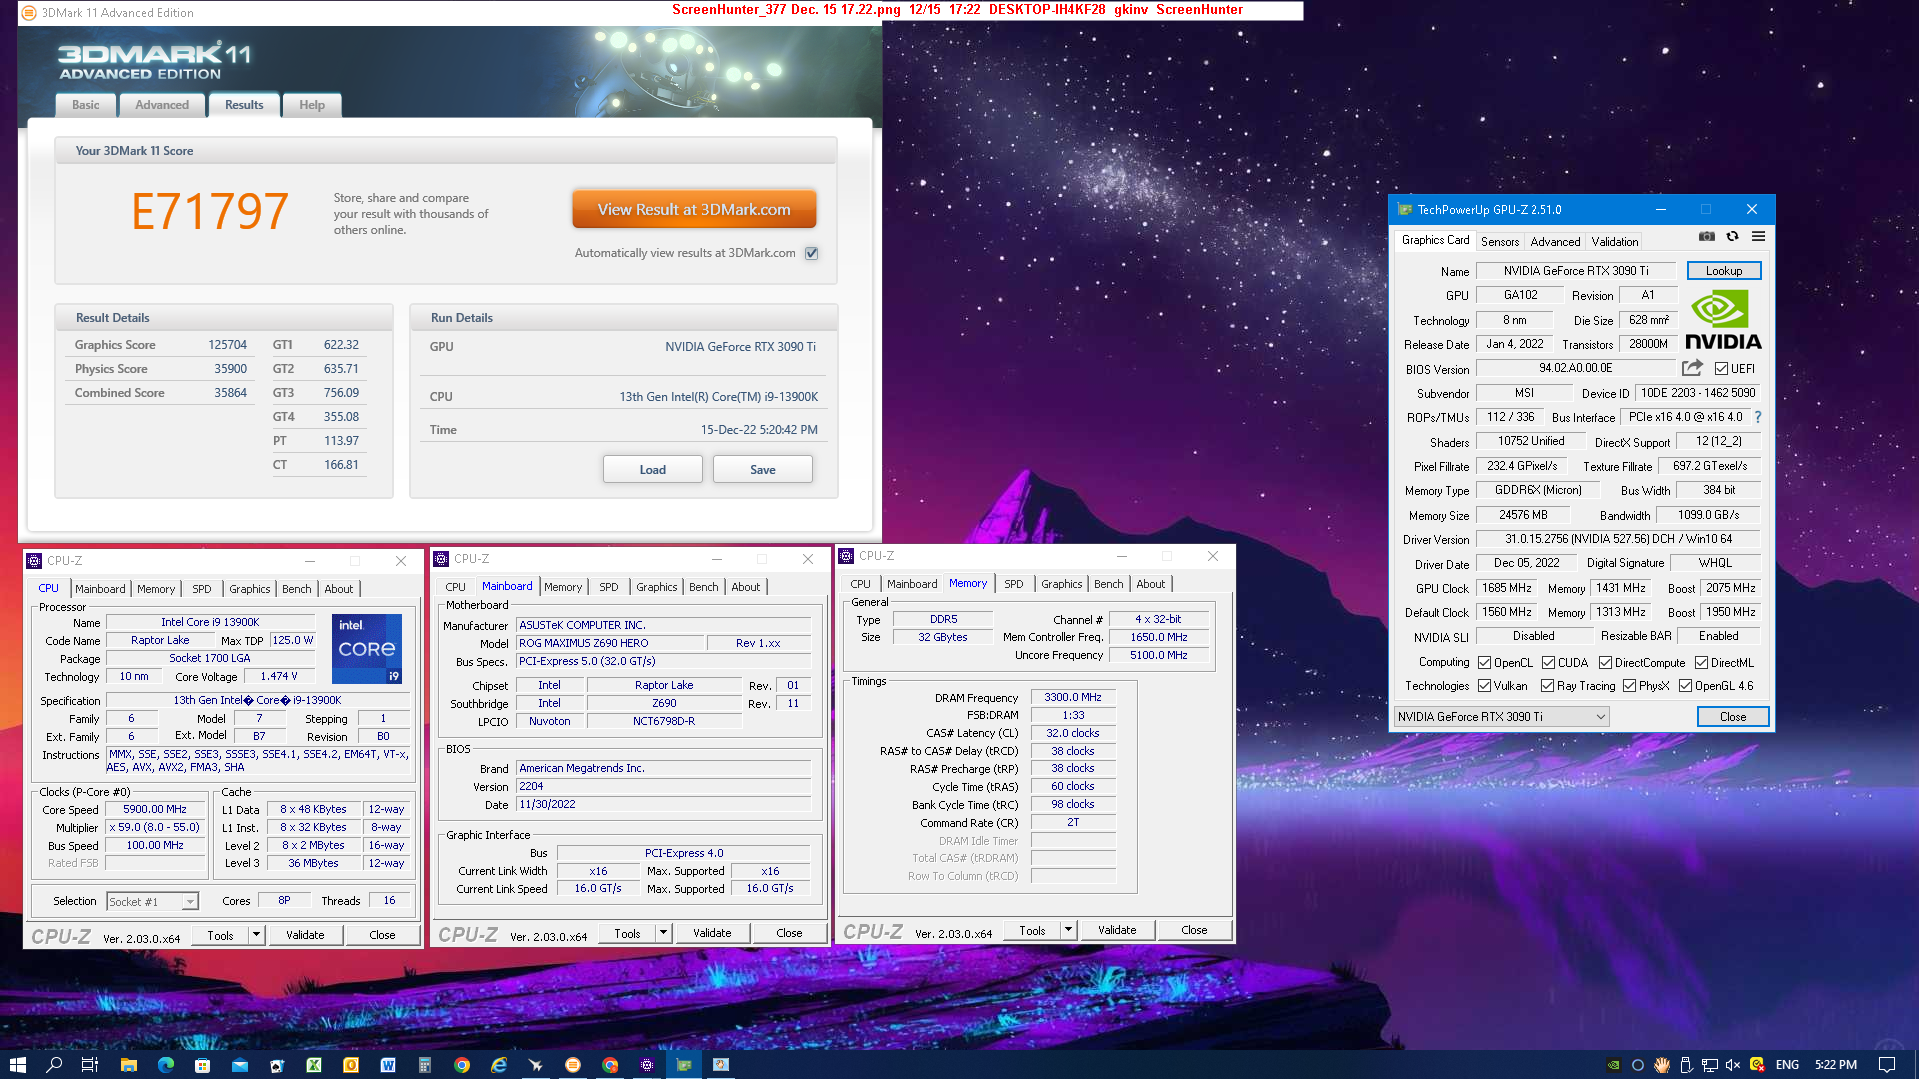The image size is (1919, 1079).
Task: Switch to Advanced tab in 3DMark 11
Action: 162,105
